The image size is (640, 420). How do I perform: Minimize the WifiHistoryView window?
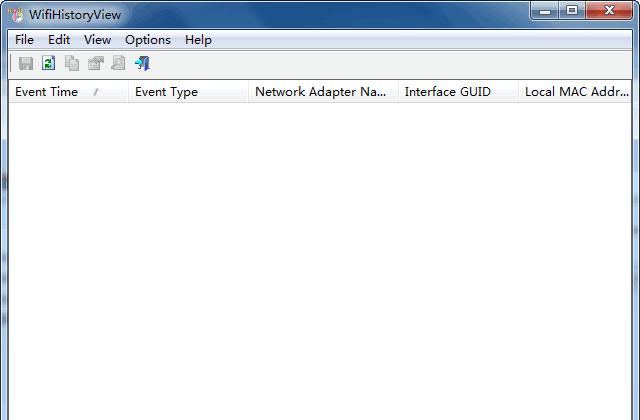tap(545, 10)
